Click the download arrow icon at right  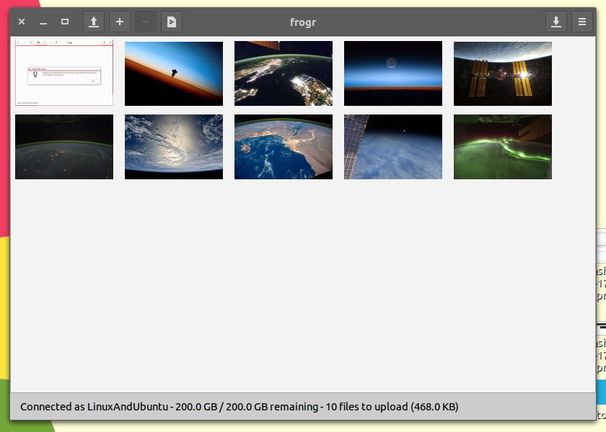[x=556, y=22]
